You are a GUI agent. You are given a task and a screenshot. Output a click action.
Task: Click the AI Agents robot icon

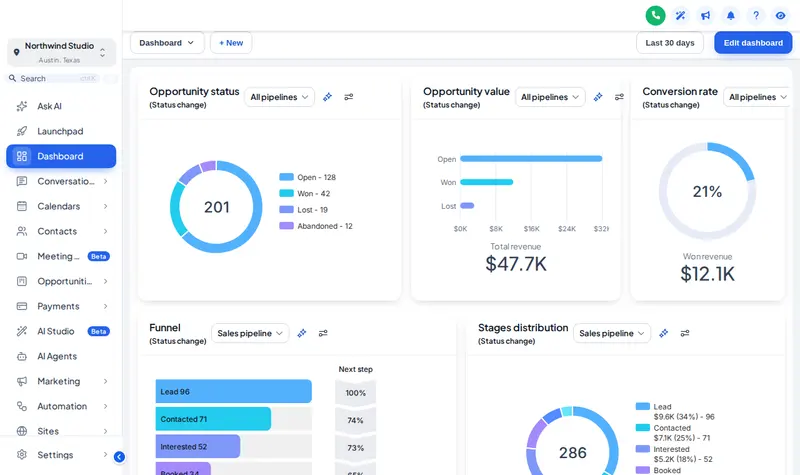pyautogui.click(x=21, y=356)
